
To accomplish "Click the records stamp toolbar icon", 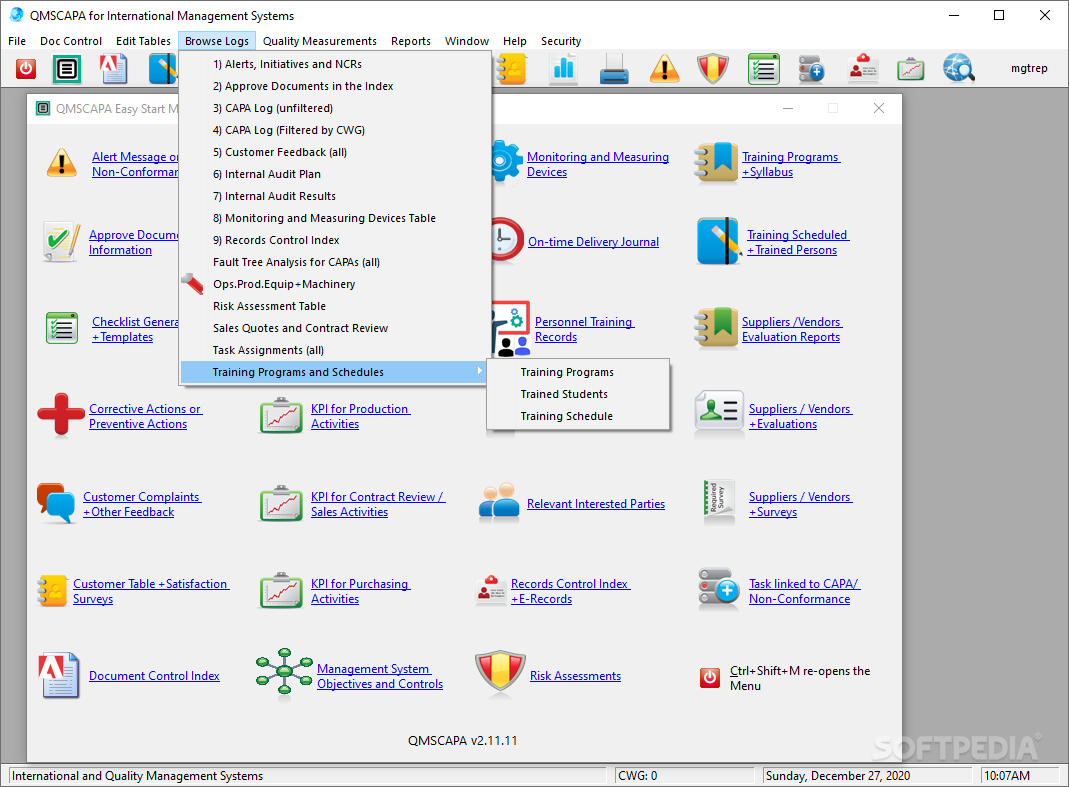I will click(863, 69).
